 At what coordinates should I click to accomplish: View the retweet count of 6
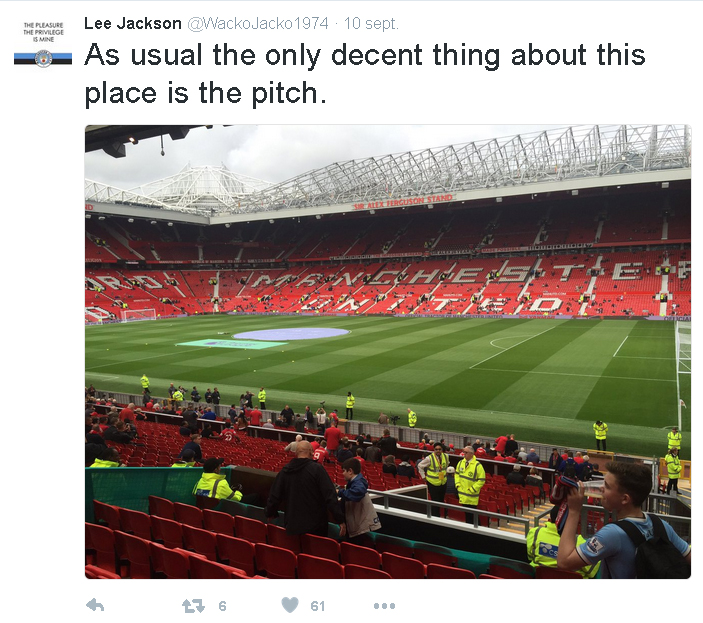point(222,605)
